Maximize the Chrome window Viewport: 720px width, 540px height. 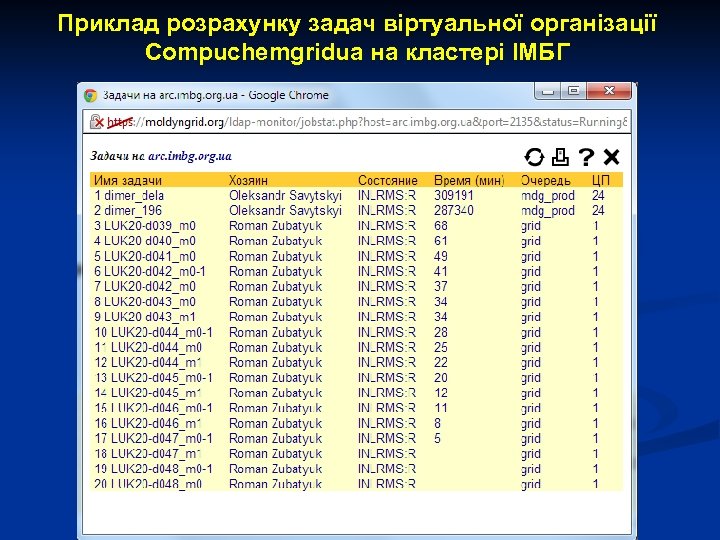coord(573,91)
